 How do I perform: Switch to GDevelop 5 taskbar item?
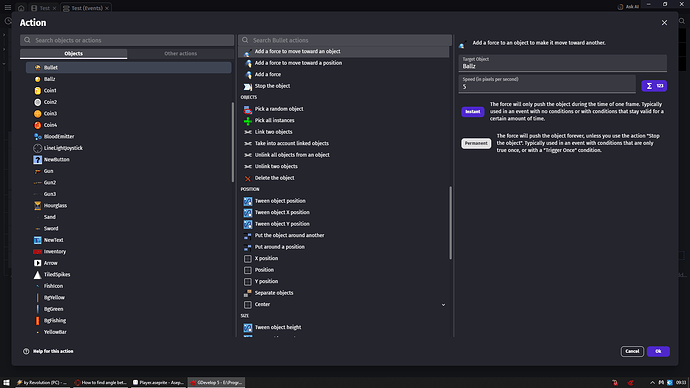[x=216, y=383]
